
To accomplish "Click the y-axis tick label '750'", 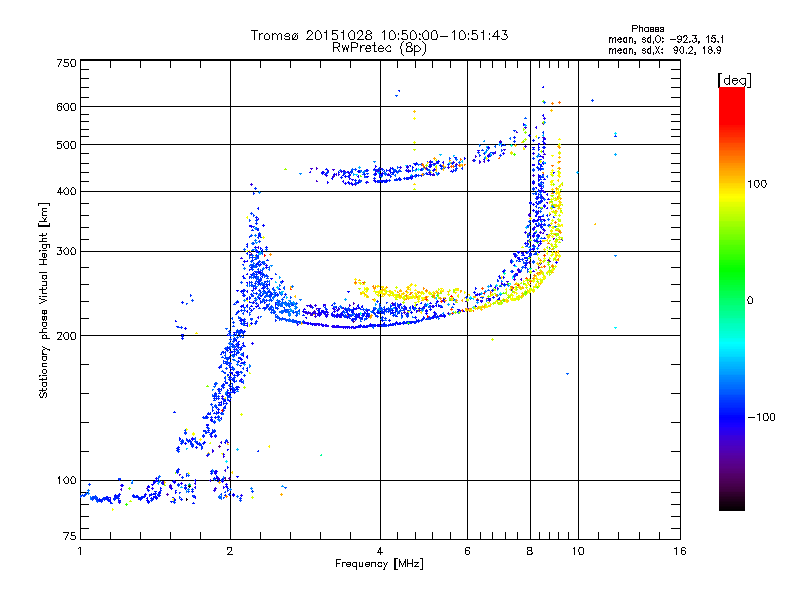I will [x=67, y=63].
